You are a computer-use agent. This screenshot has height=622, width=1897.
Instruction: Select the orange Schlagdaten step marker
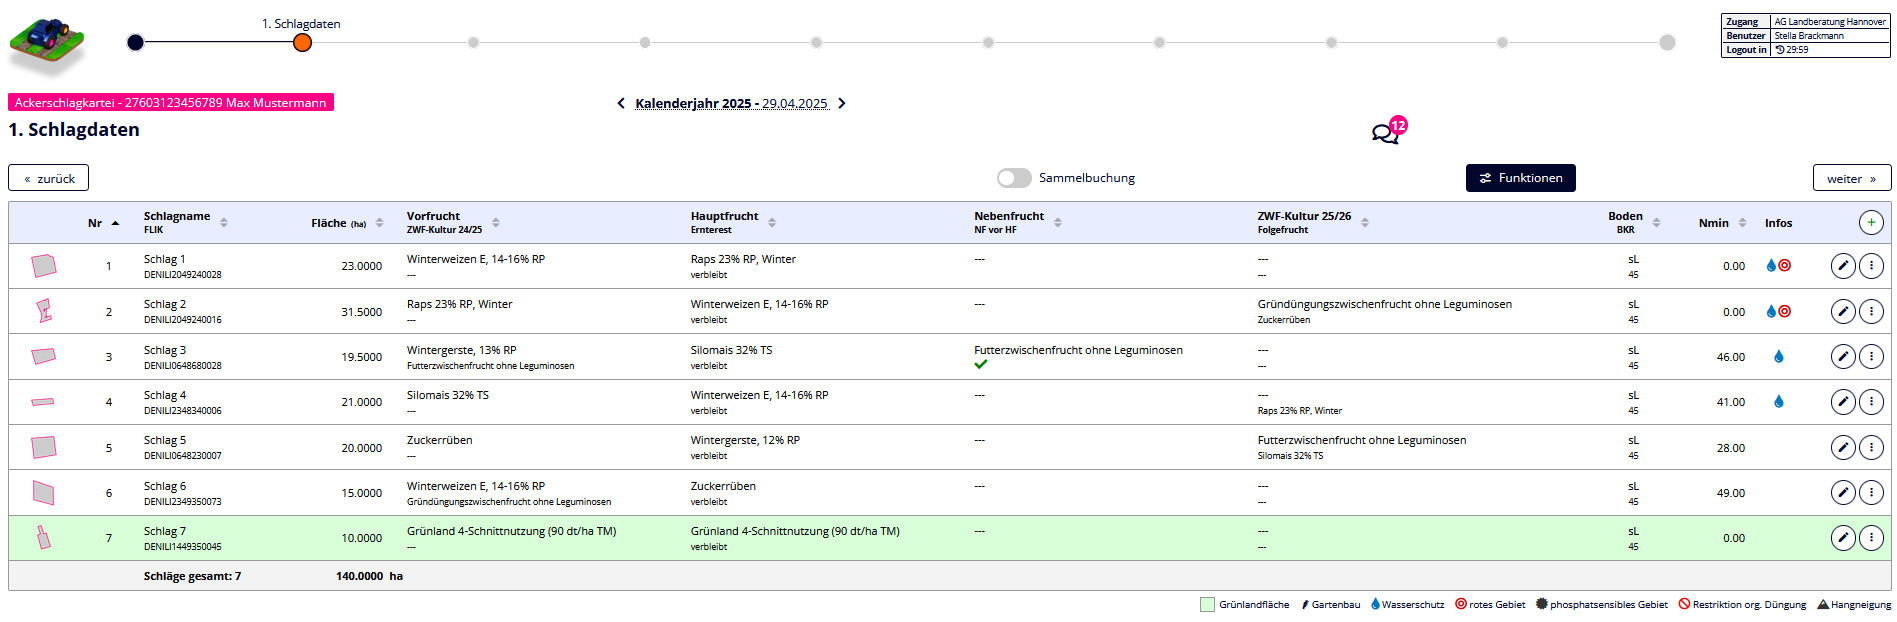click(302, 42)
